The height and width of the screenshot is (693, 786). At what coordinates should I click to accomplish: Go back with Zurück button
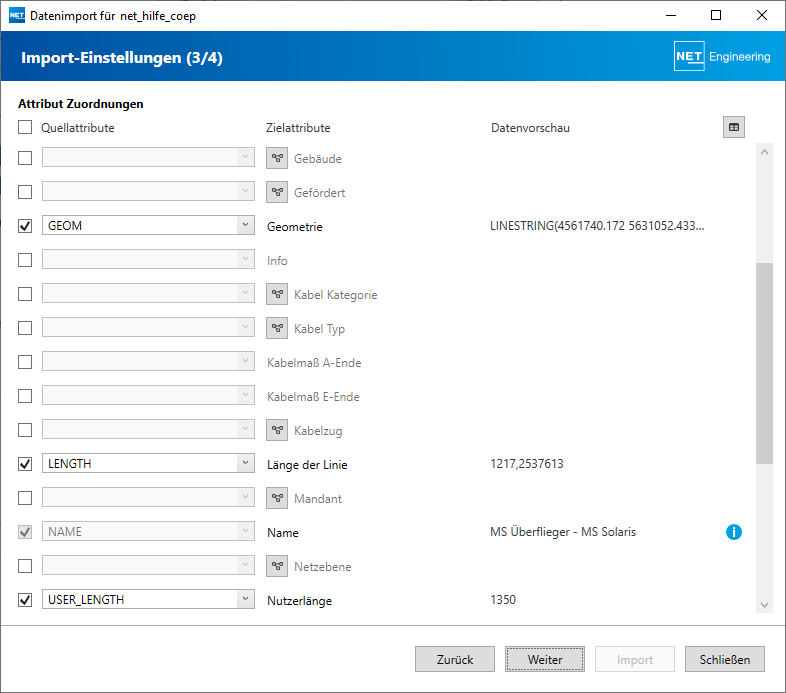tap(455, 659)
